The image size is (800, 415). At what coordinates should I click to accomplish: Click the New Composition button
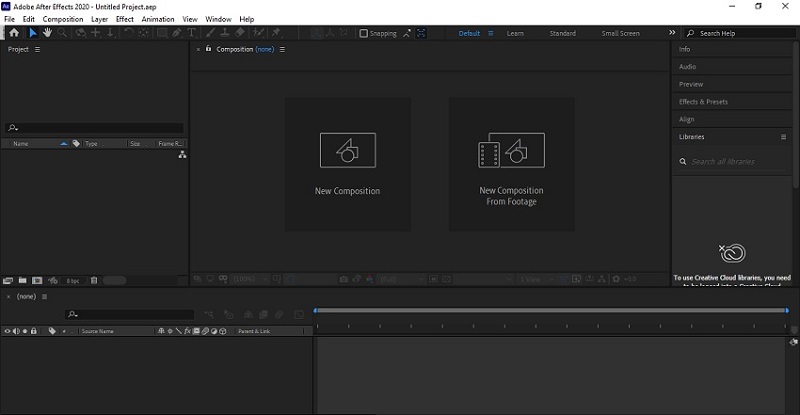click(347, 164)
